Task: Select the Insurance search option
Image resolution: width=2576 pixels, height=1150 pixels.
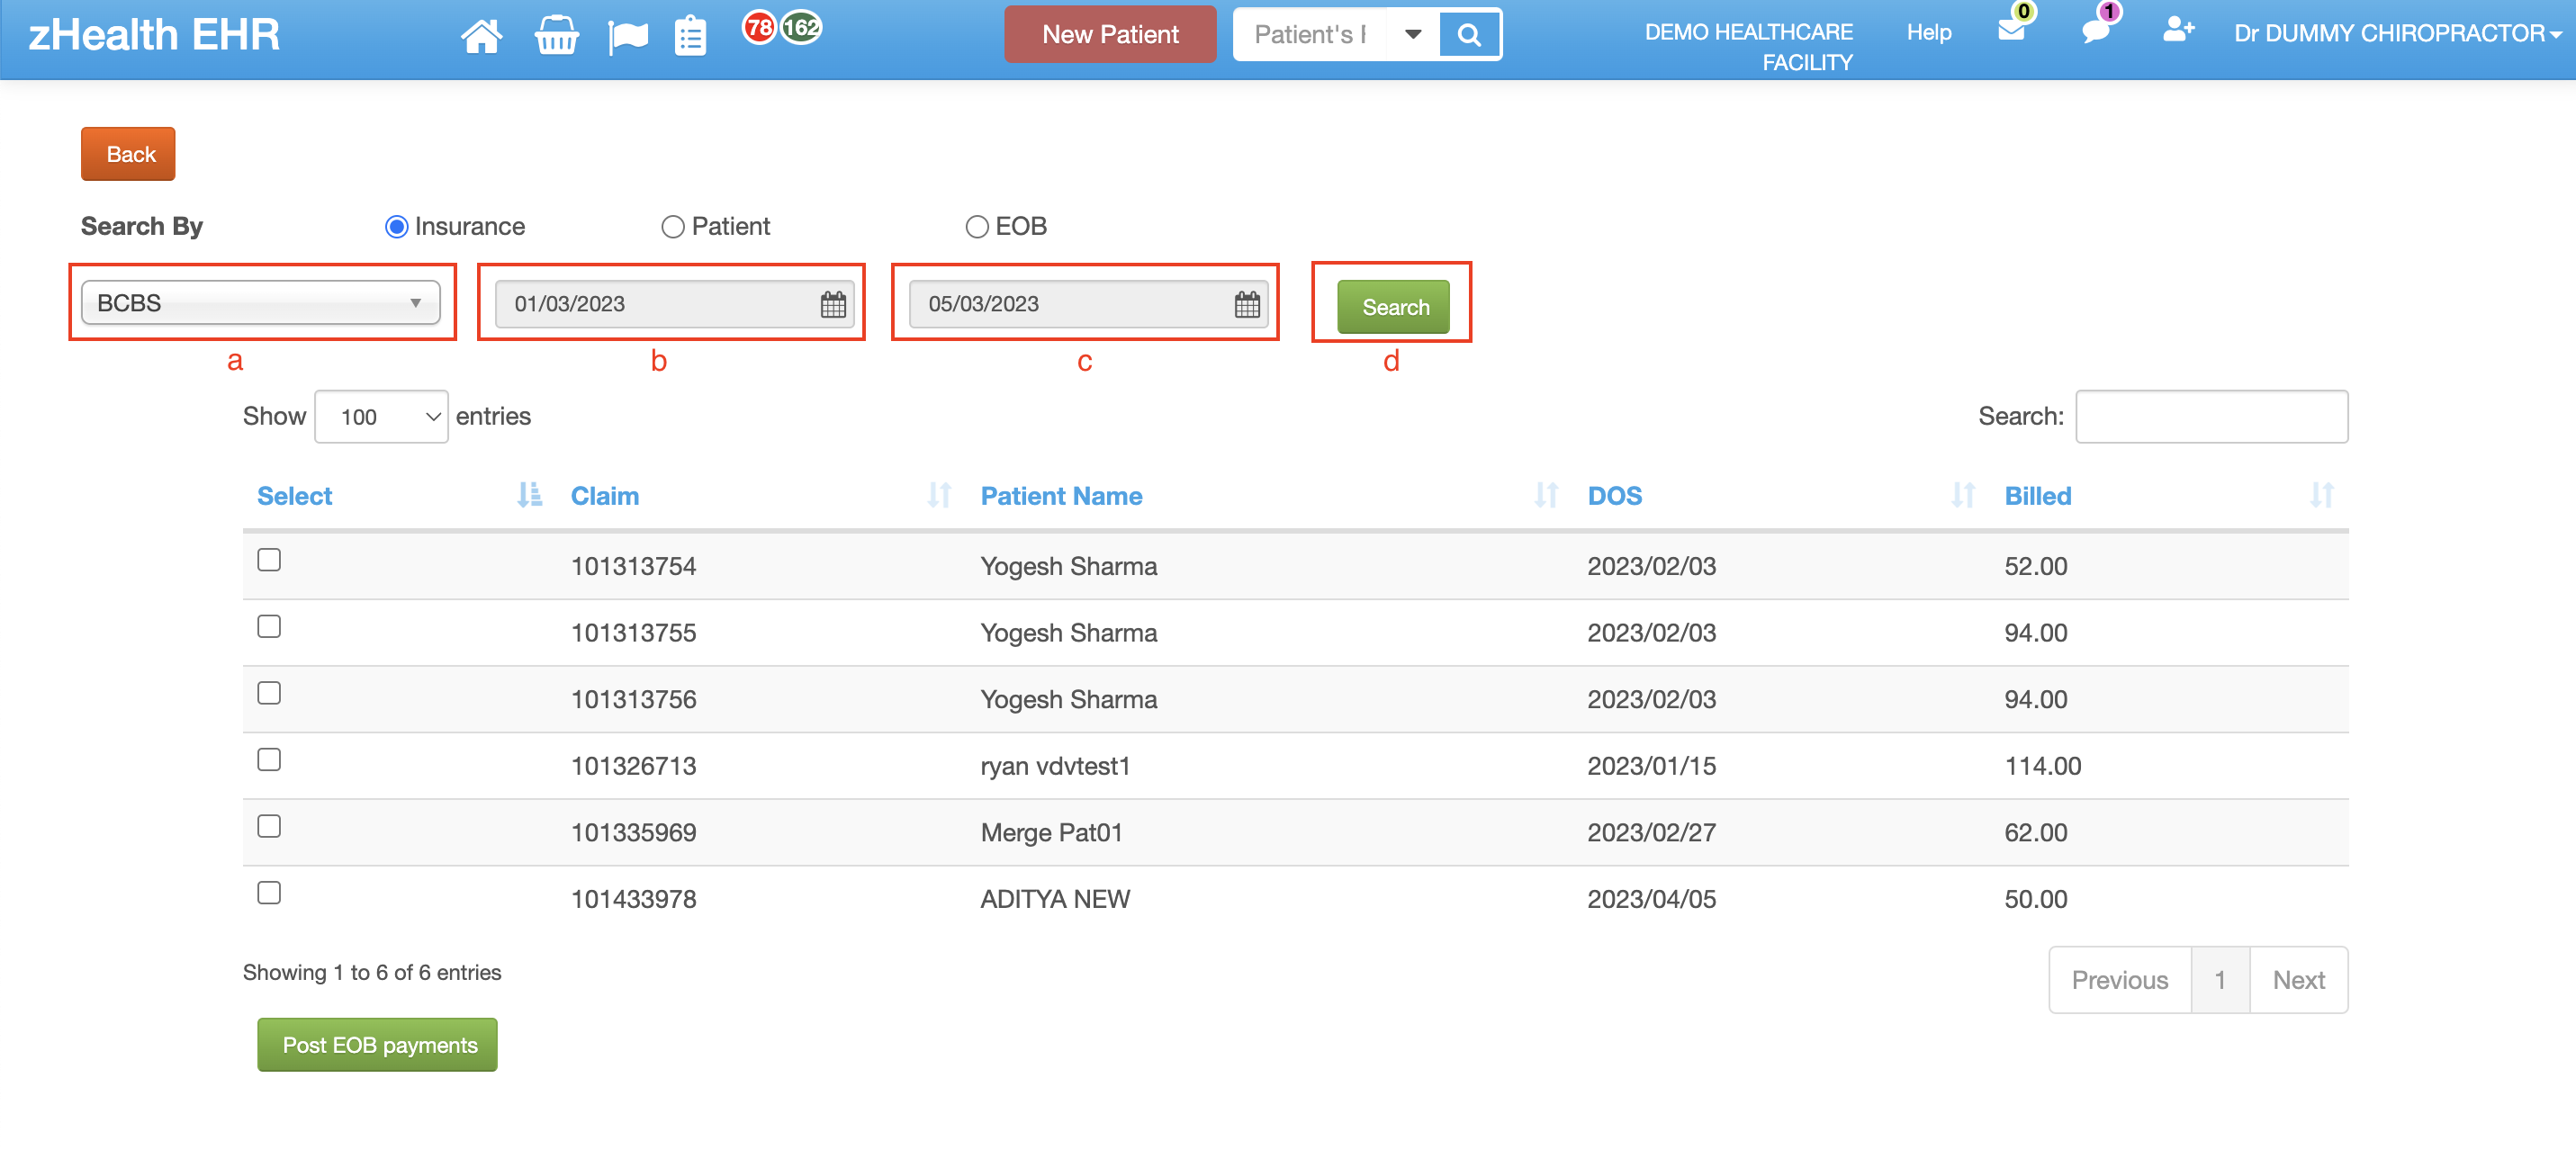Action: pyautogui.click(x=396, y=227)
